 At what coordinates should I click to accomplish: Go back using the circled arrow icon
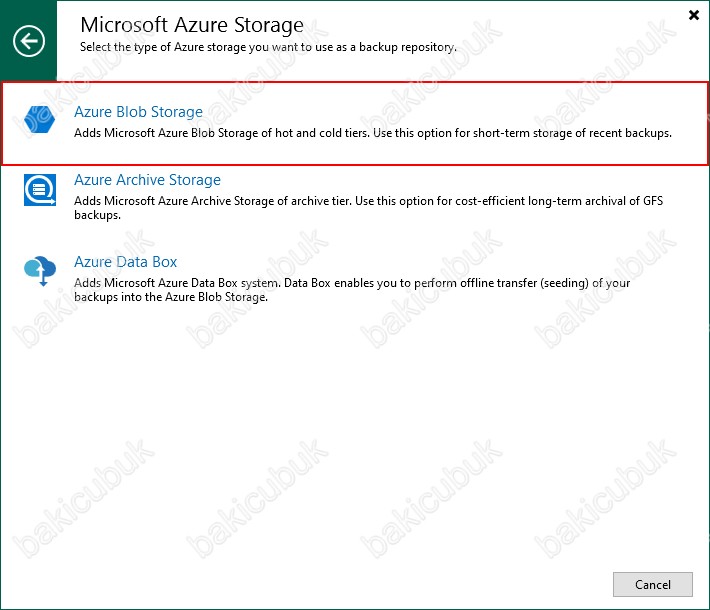coord(29,41)
